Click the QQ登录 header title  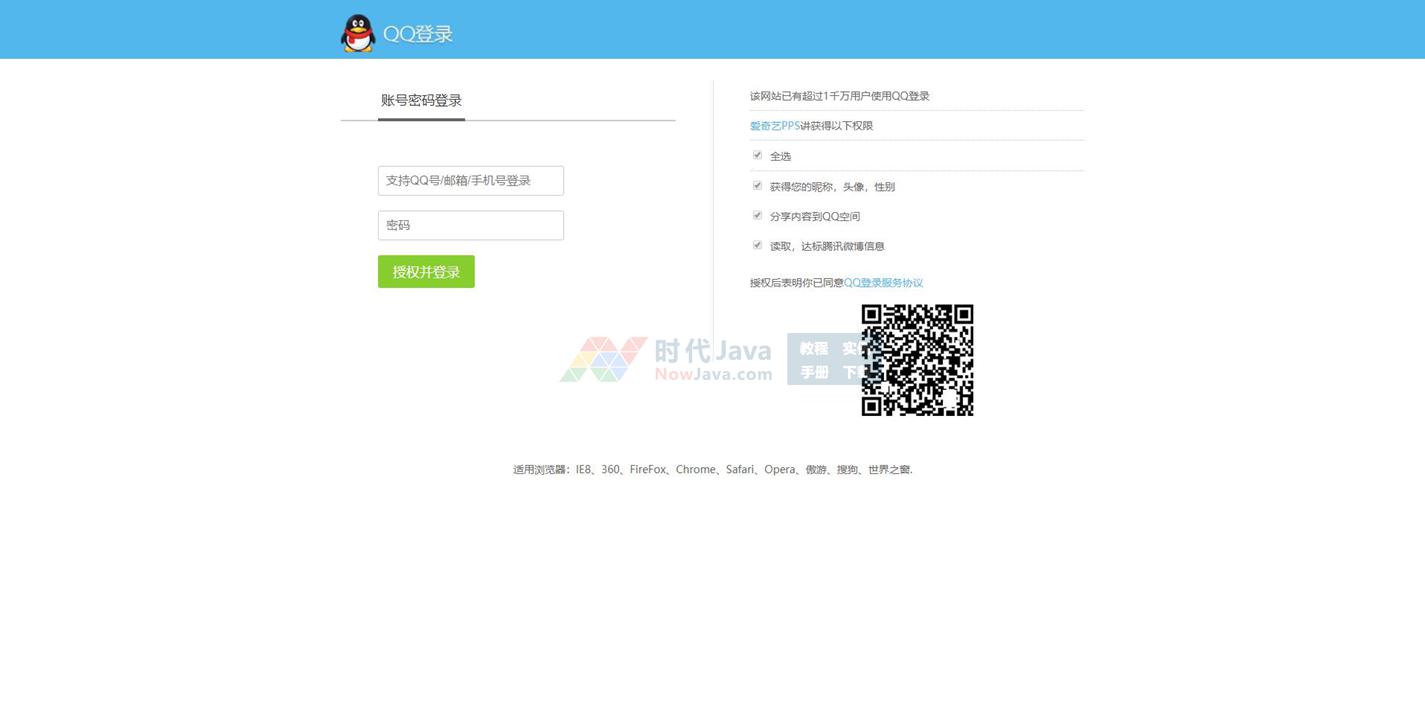click(x=418, y=34)
